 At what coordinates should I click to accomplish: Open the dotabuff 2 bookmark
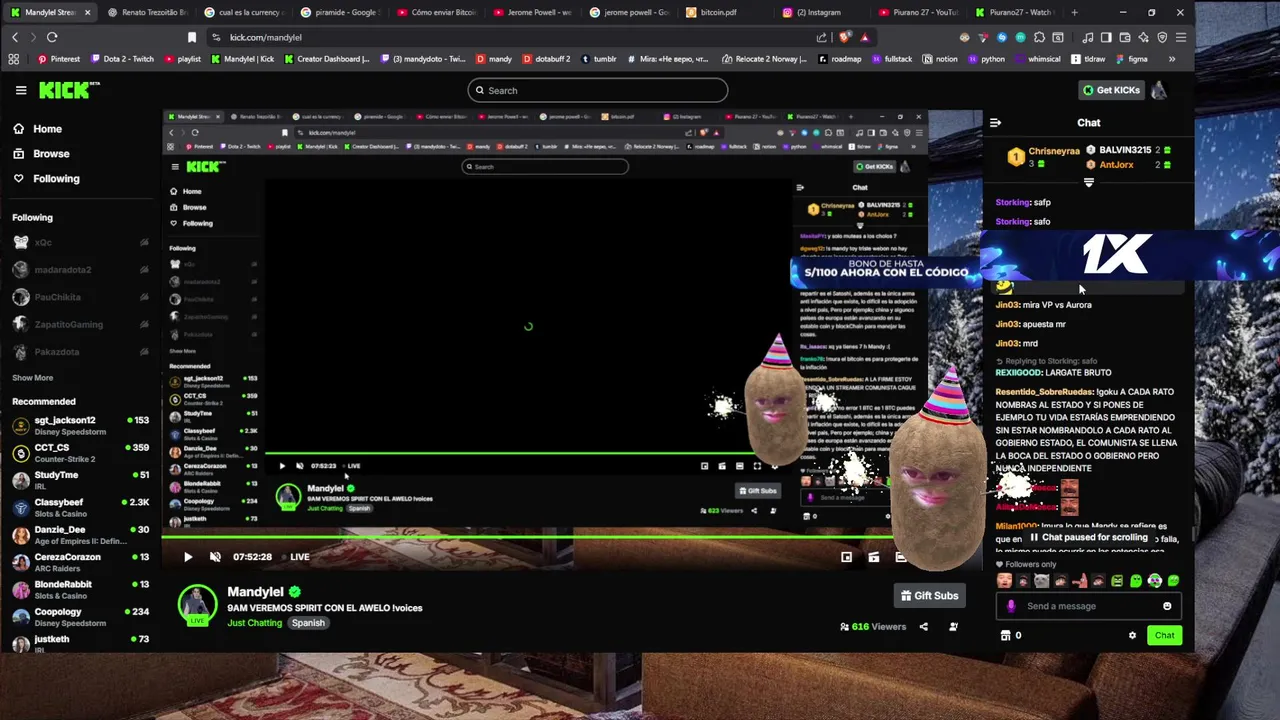(x=547, y=59)
